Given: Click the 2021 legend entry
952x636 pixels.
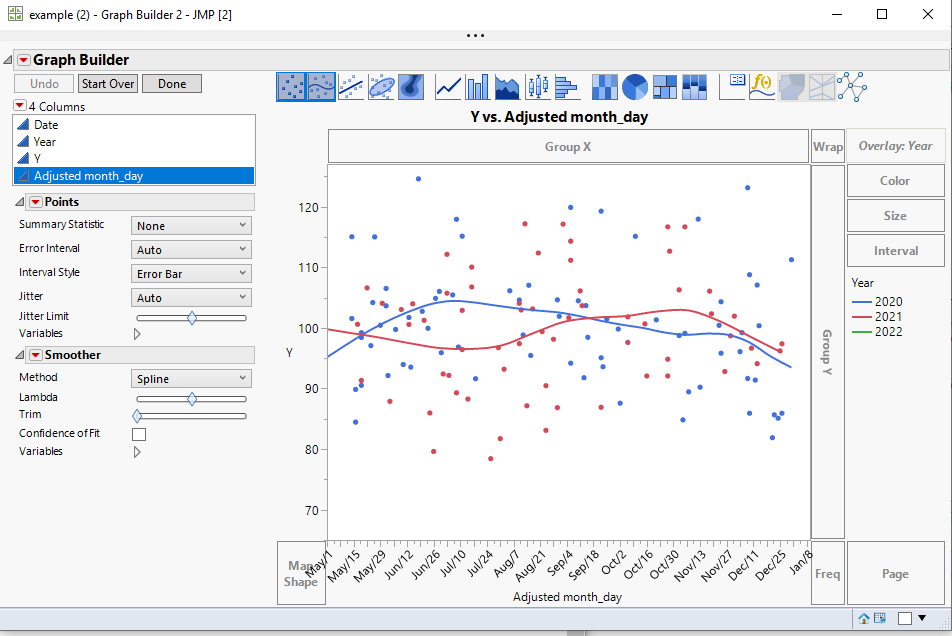Looking at the screenshot, I should [877, 316].
